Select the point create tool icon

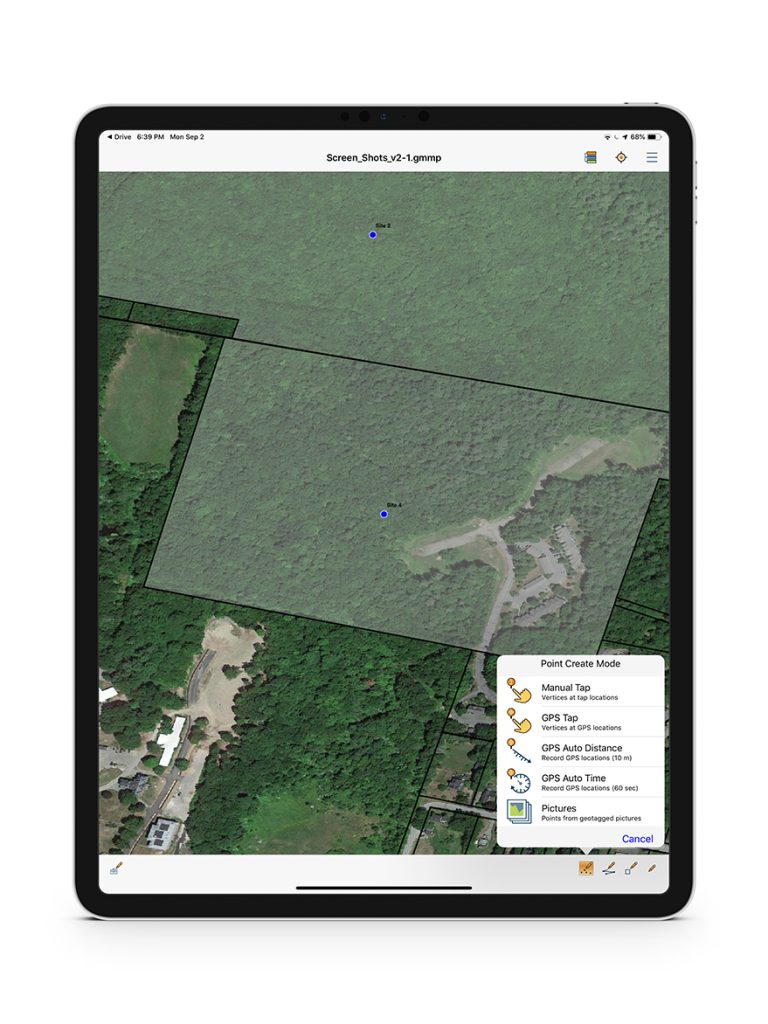coord(587,869)
